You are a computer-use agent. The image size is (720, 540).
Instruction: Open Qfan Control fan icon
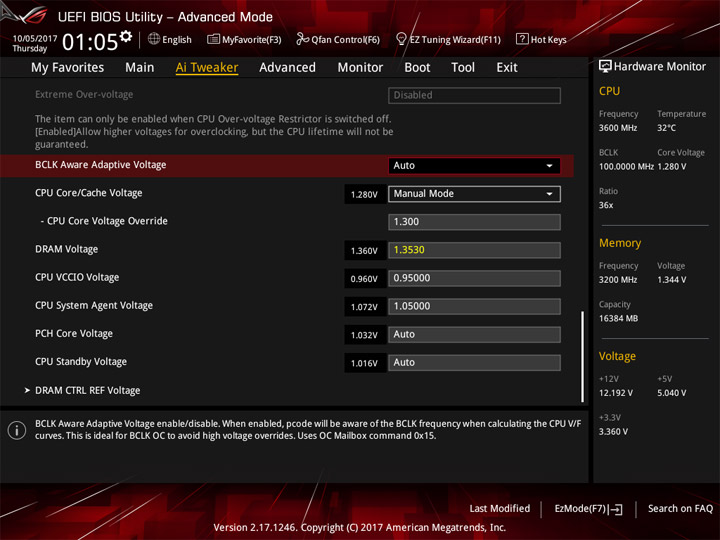[x=302, y=39]
